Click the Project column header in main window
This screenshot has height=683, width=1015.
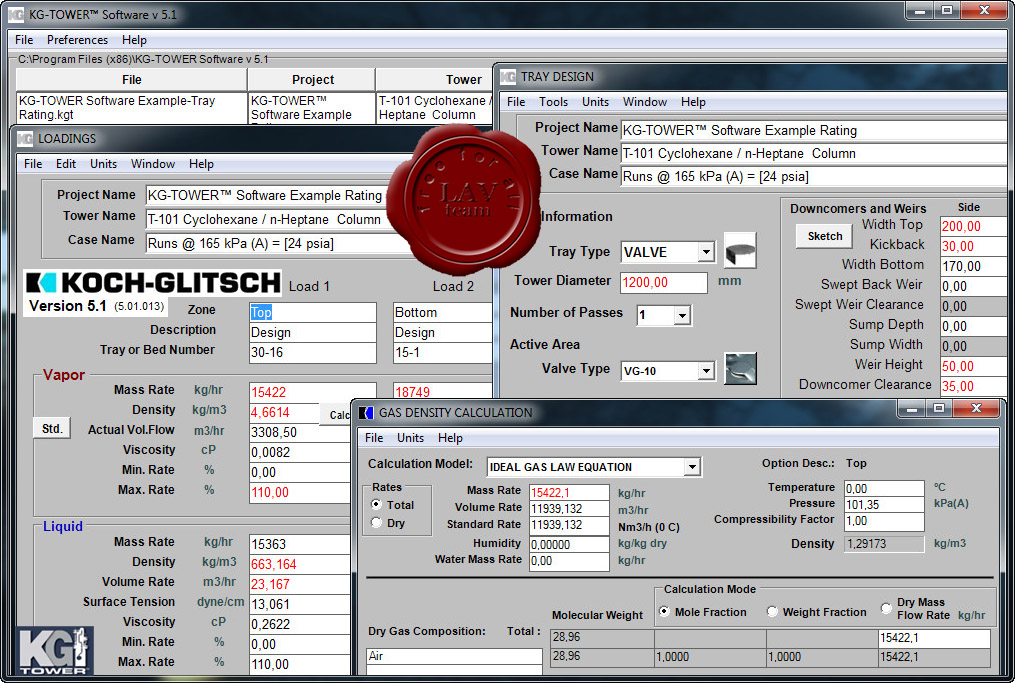click(x=313, y=80)
